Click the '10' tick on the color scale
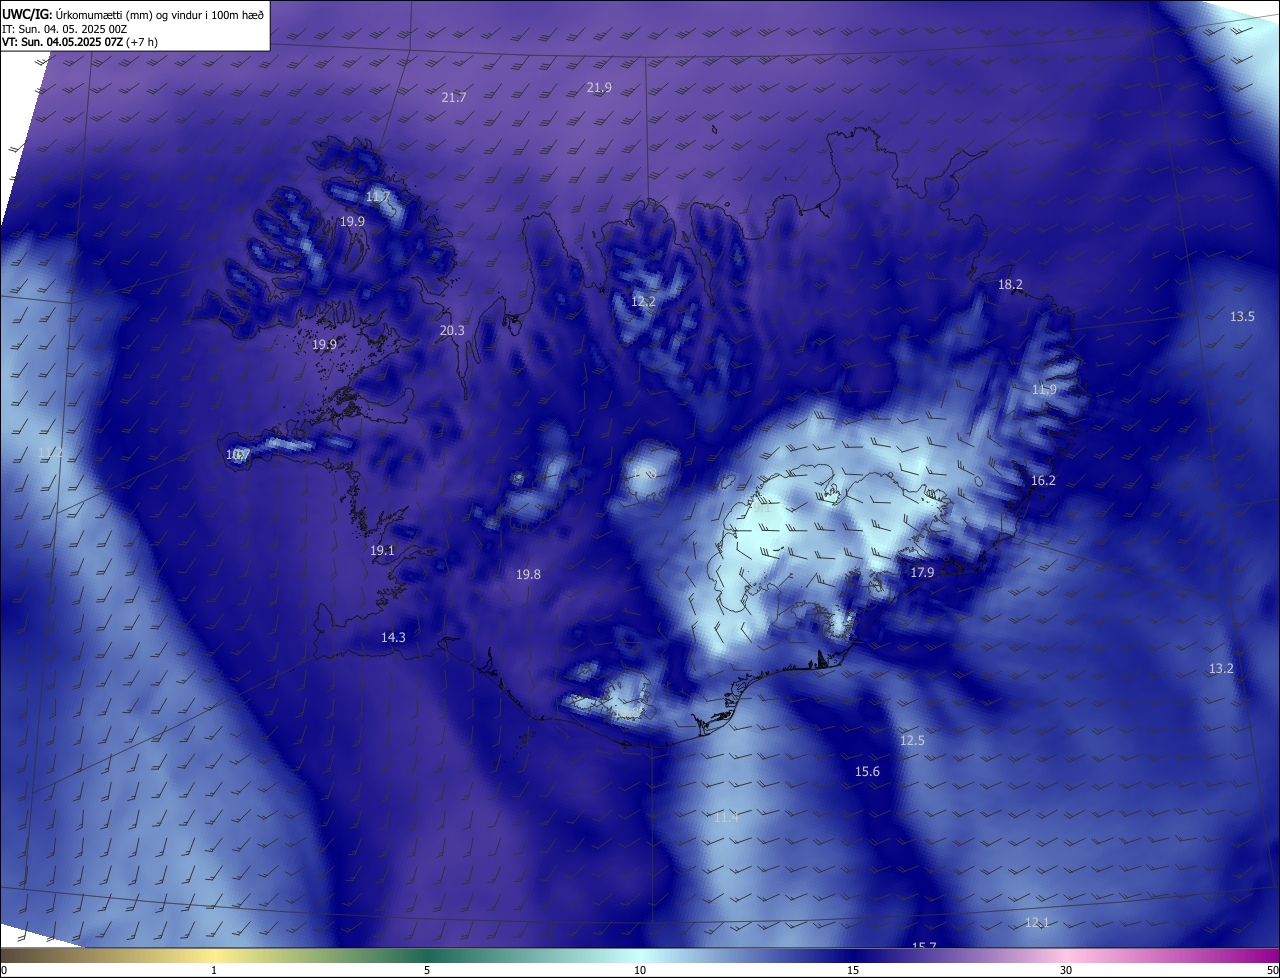The image size is (1280, 978). [640, 971]
